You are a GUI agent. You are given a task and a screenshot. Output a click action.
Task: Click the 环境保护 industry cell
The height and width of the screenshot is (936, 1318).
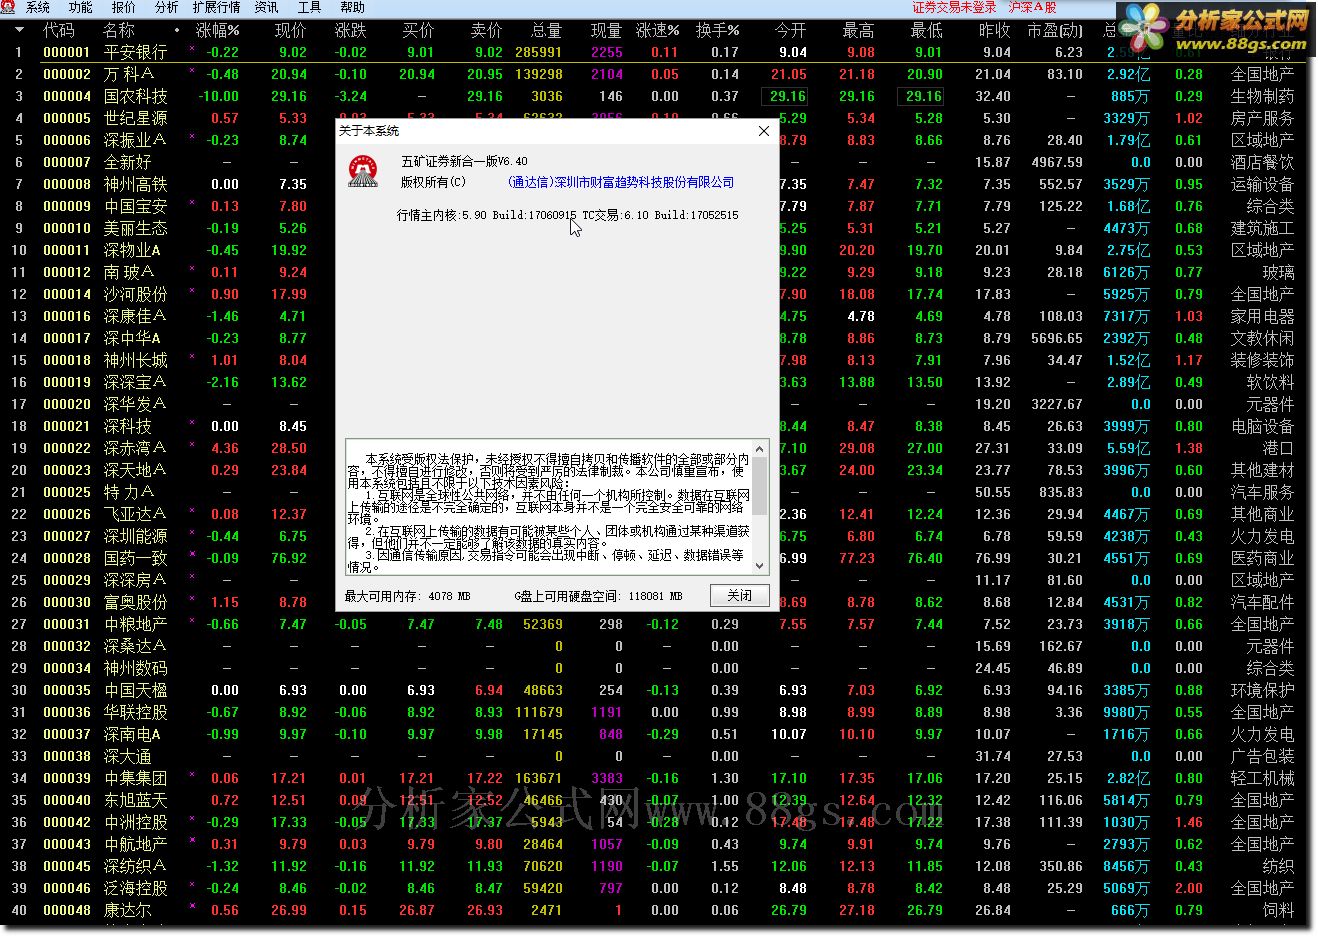tap(1262, 690)
